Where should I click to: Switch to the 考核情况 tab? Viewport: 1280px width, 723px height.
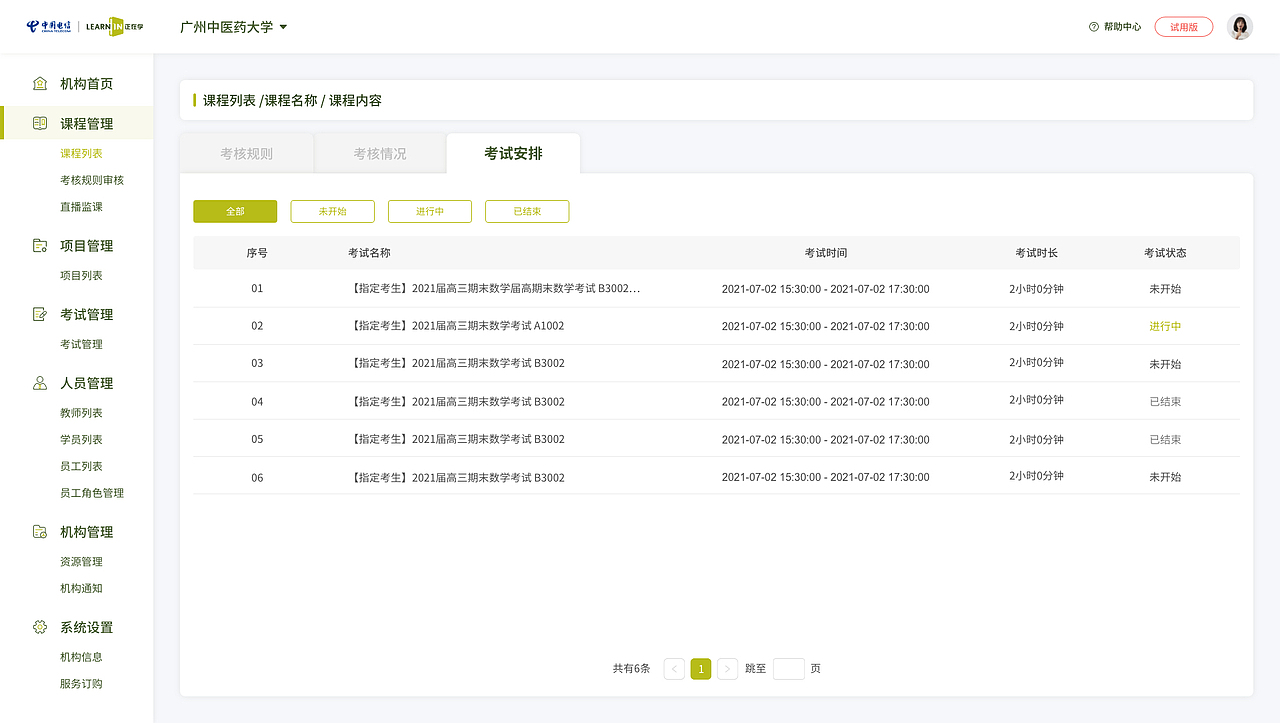[380, 154]
